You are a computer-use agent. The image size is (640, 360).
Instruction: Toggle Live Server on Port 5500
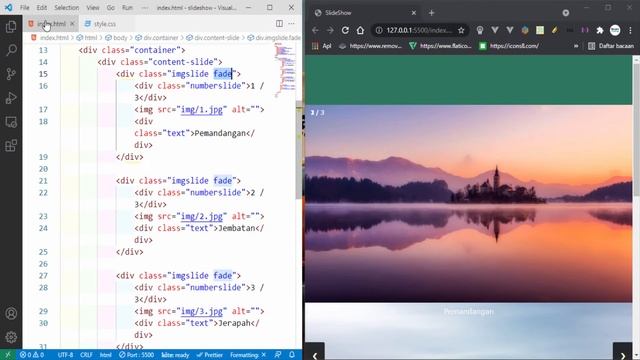pos(136,355)
